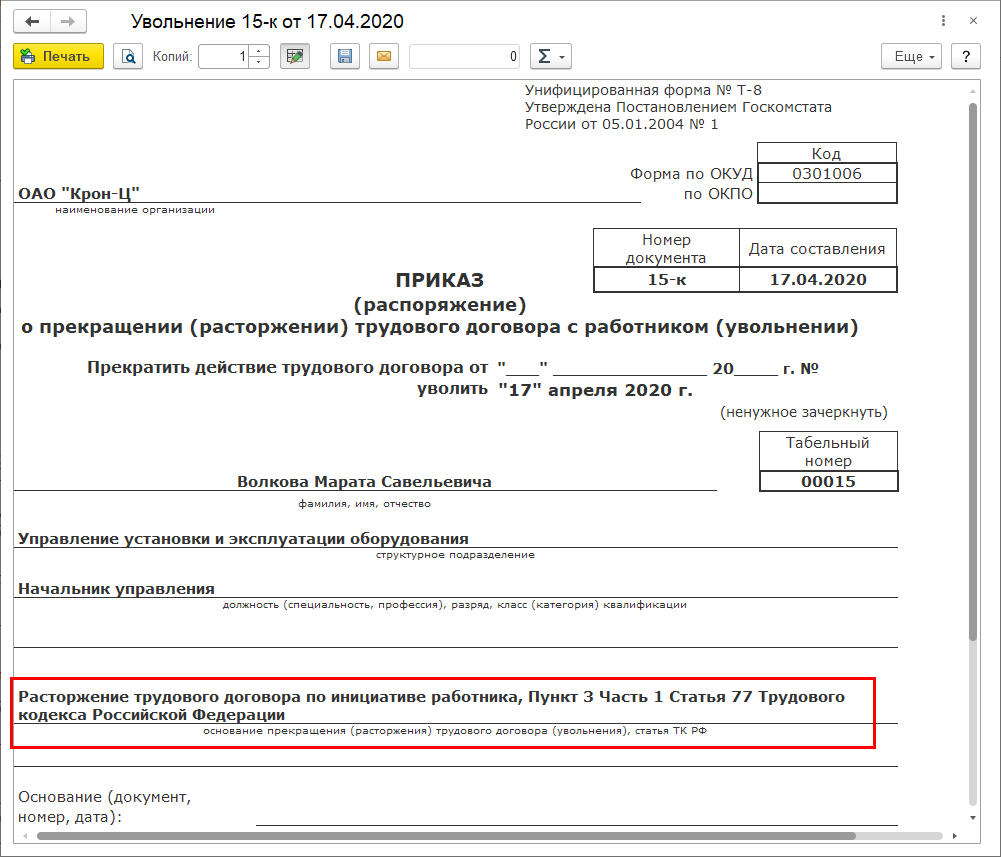Send the form by email via the envelope icon

(384, 56)
